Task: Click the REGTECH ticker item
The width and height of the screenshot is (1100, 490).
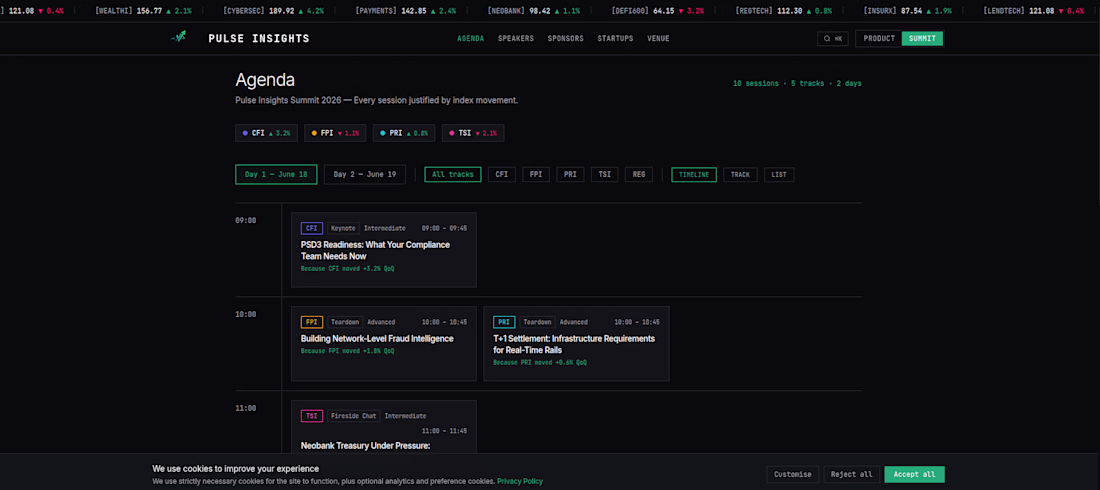Action: pos(786,11)
